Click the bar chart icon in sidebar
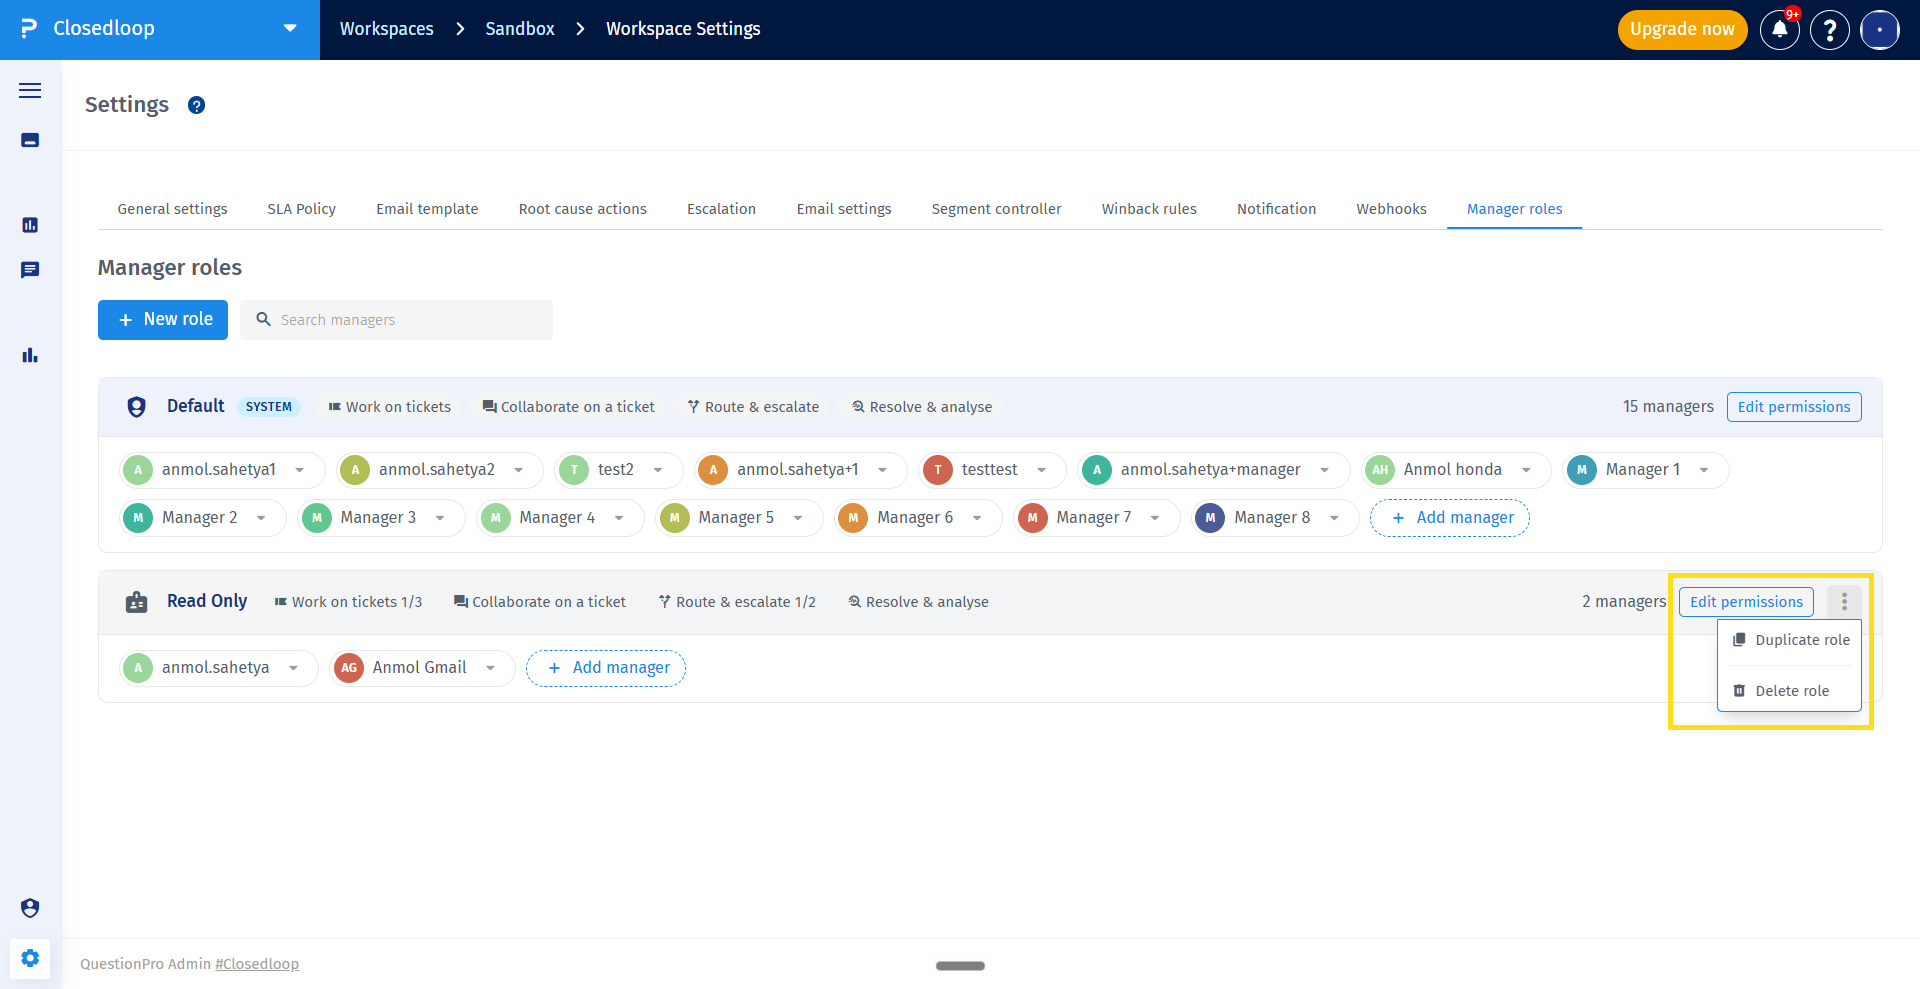 point(30,355)
